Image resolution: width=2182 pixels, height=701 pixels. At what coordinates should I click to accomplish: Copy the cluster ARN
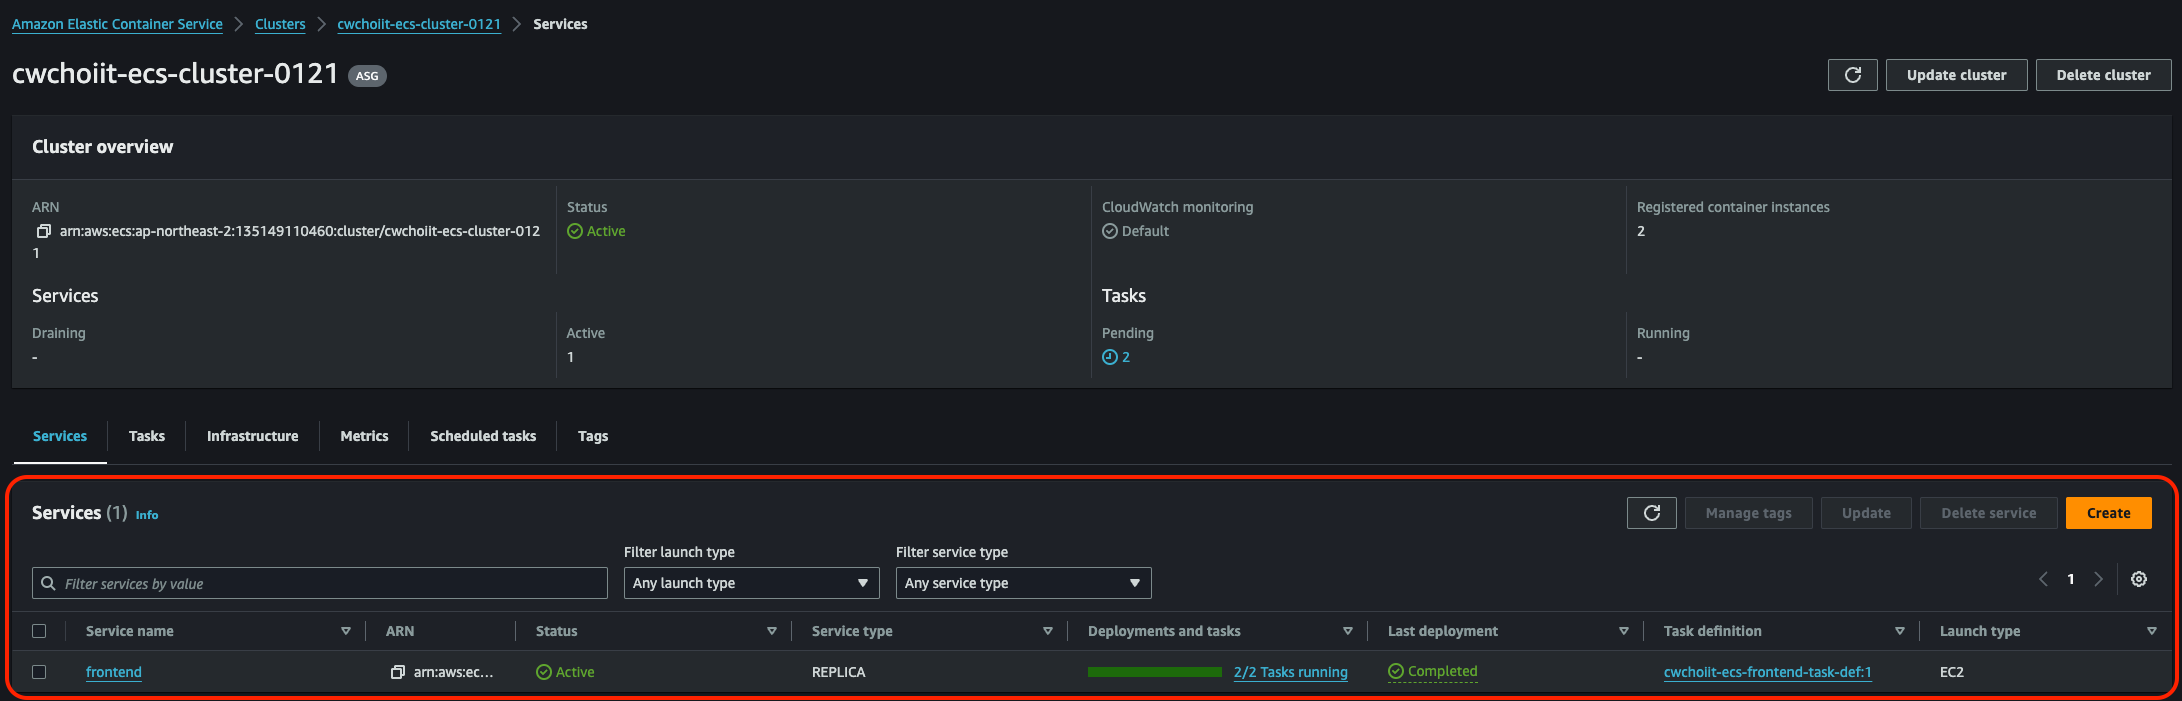[x=43, y=231]
